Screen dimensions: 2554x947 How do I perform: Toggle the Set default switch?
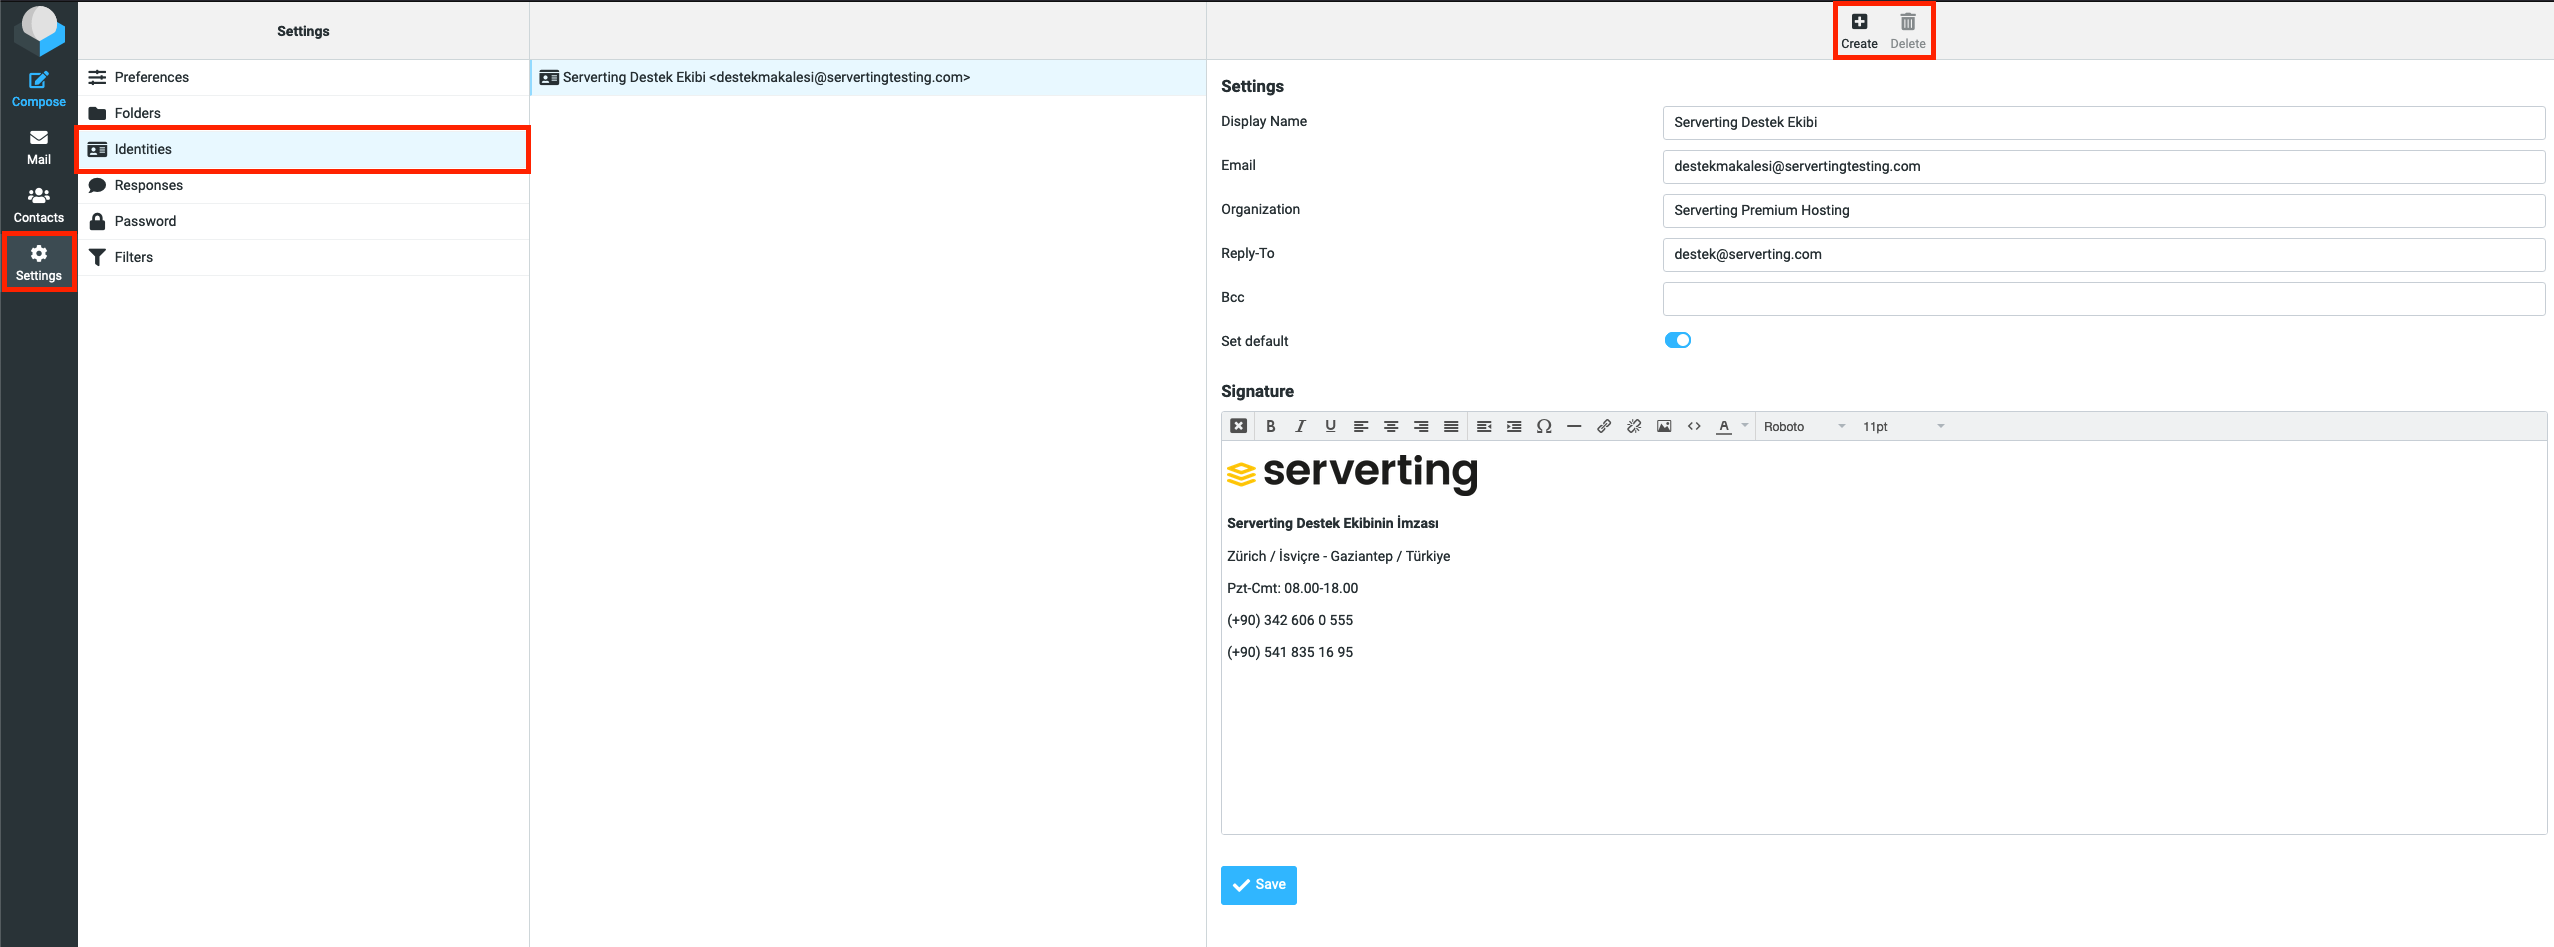pos(1677,340)
